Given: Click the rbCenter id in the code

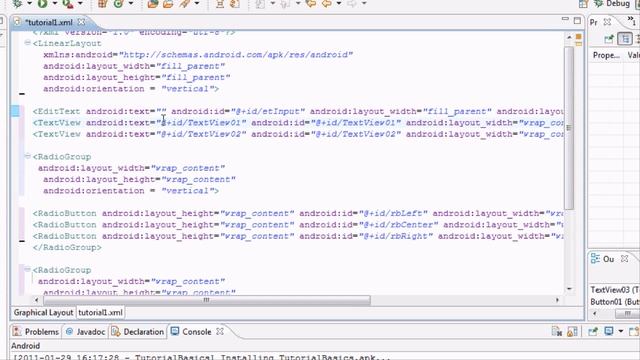Looking at the screenshot, I should [399, 224].
